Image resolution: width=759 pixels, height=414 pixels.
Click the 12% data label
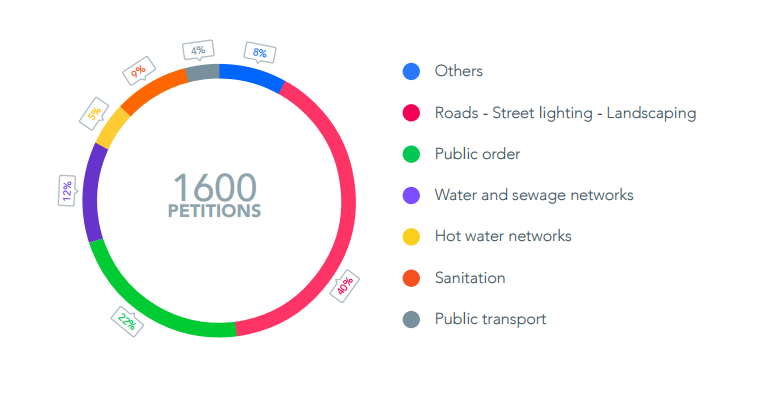pos(66,191)
